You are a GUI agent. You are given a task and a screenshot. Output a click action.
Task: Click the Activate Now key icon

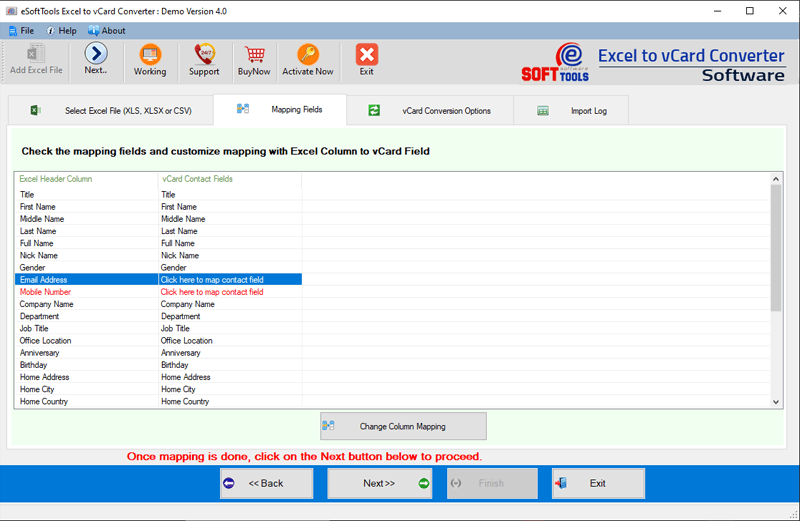[308, 55]
